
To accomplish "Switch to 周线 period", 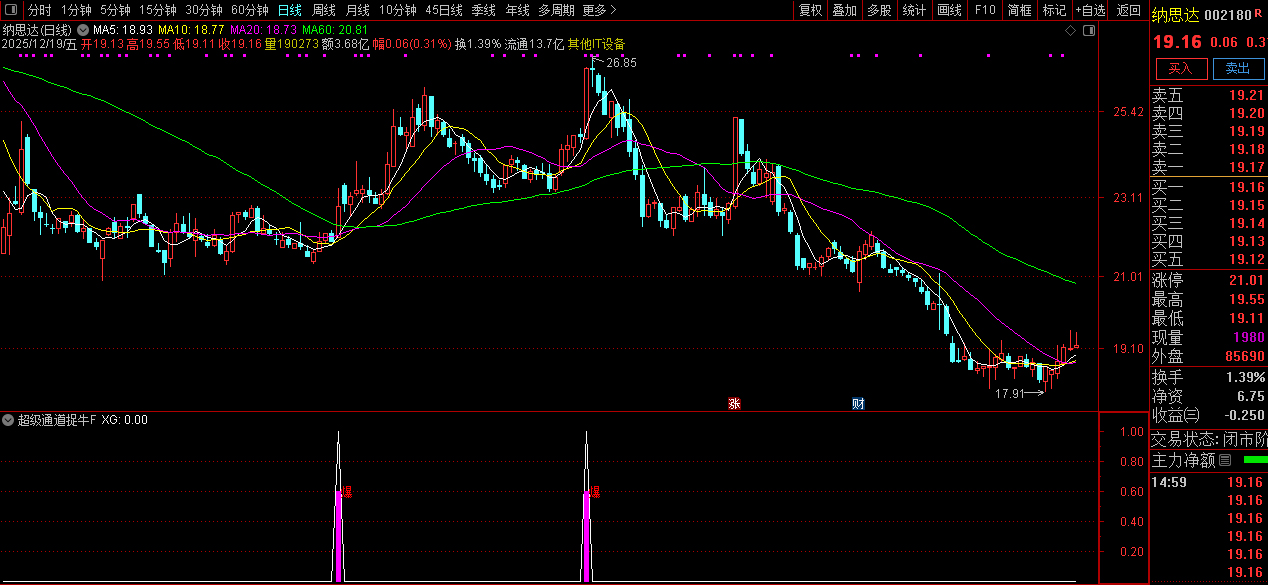I will tap(324, 10).
